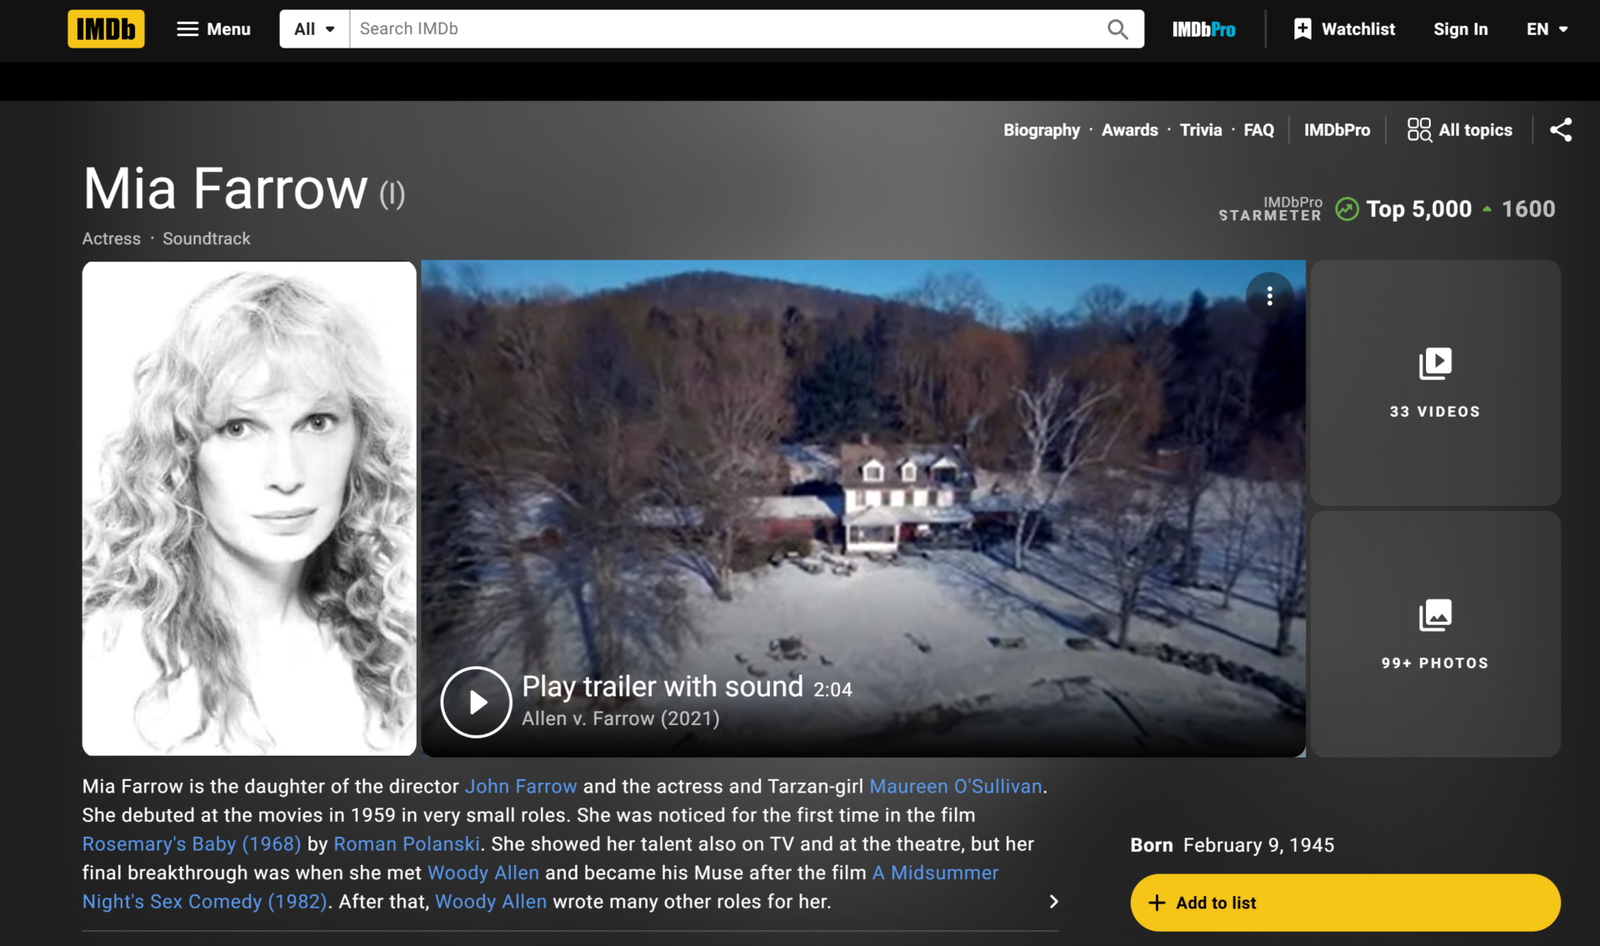Go to the Biography section
This screenshot has height=946, width=1600.
1041,130
